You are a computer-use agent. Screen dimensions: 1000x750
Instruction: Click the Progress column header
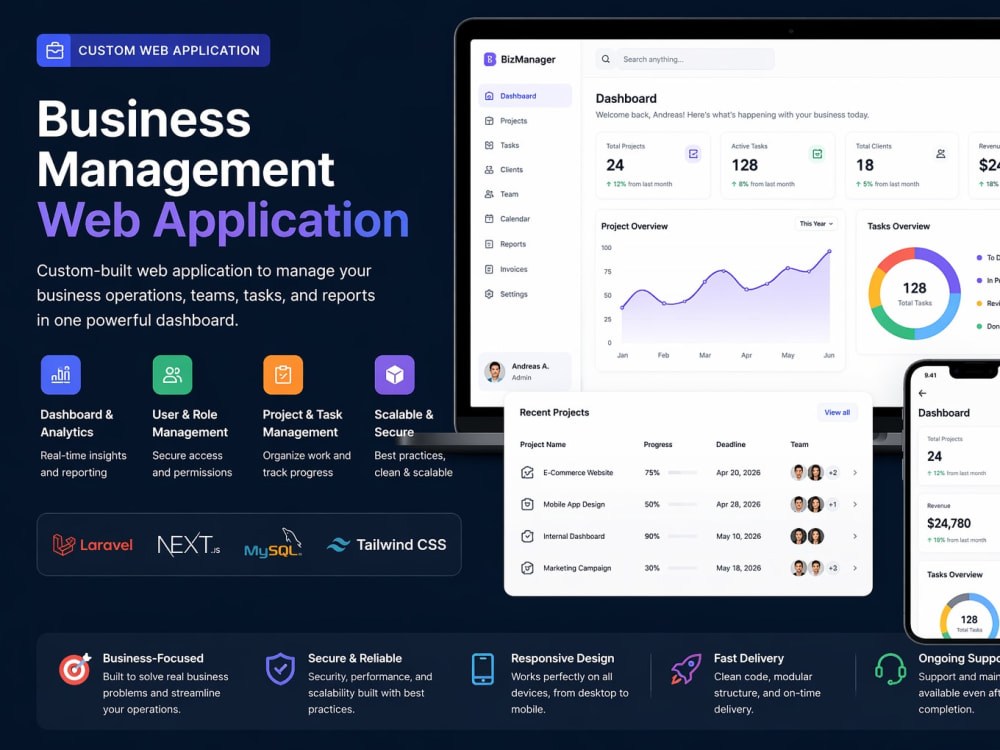[658, 445]
